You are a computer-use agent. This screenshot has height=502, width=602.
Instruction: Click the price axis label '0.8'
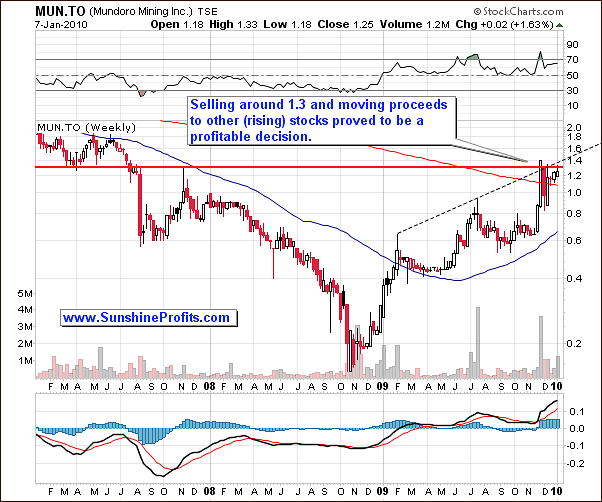click(574, 214)
